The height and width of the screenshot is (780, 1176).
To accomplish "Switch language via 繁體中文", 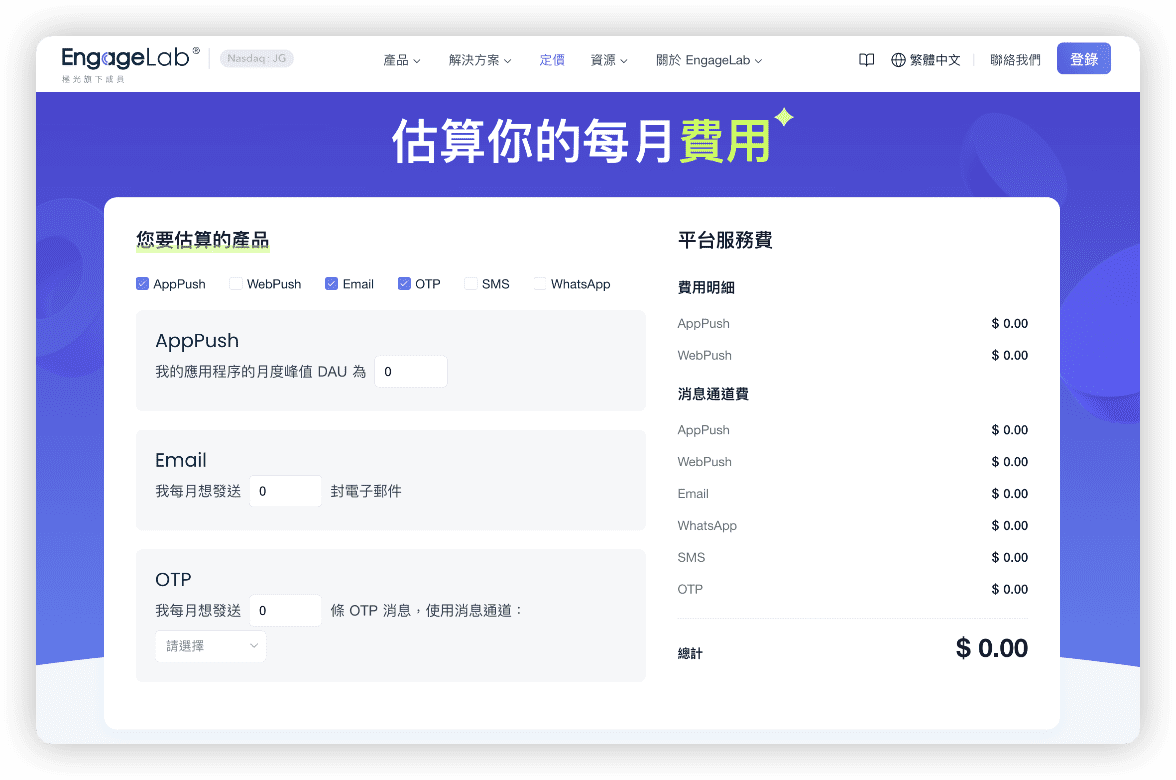I will coord(934,60).
